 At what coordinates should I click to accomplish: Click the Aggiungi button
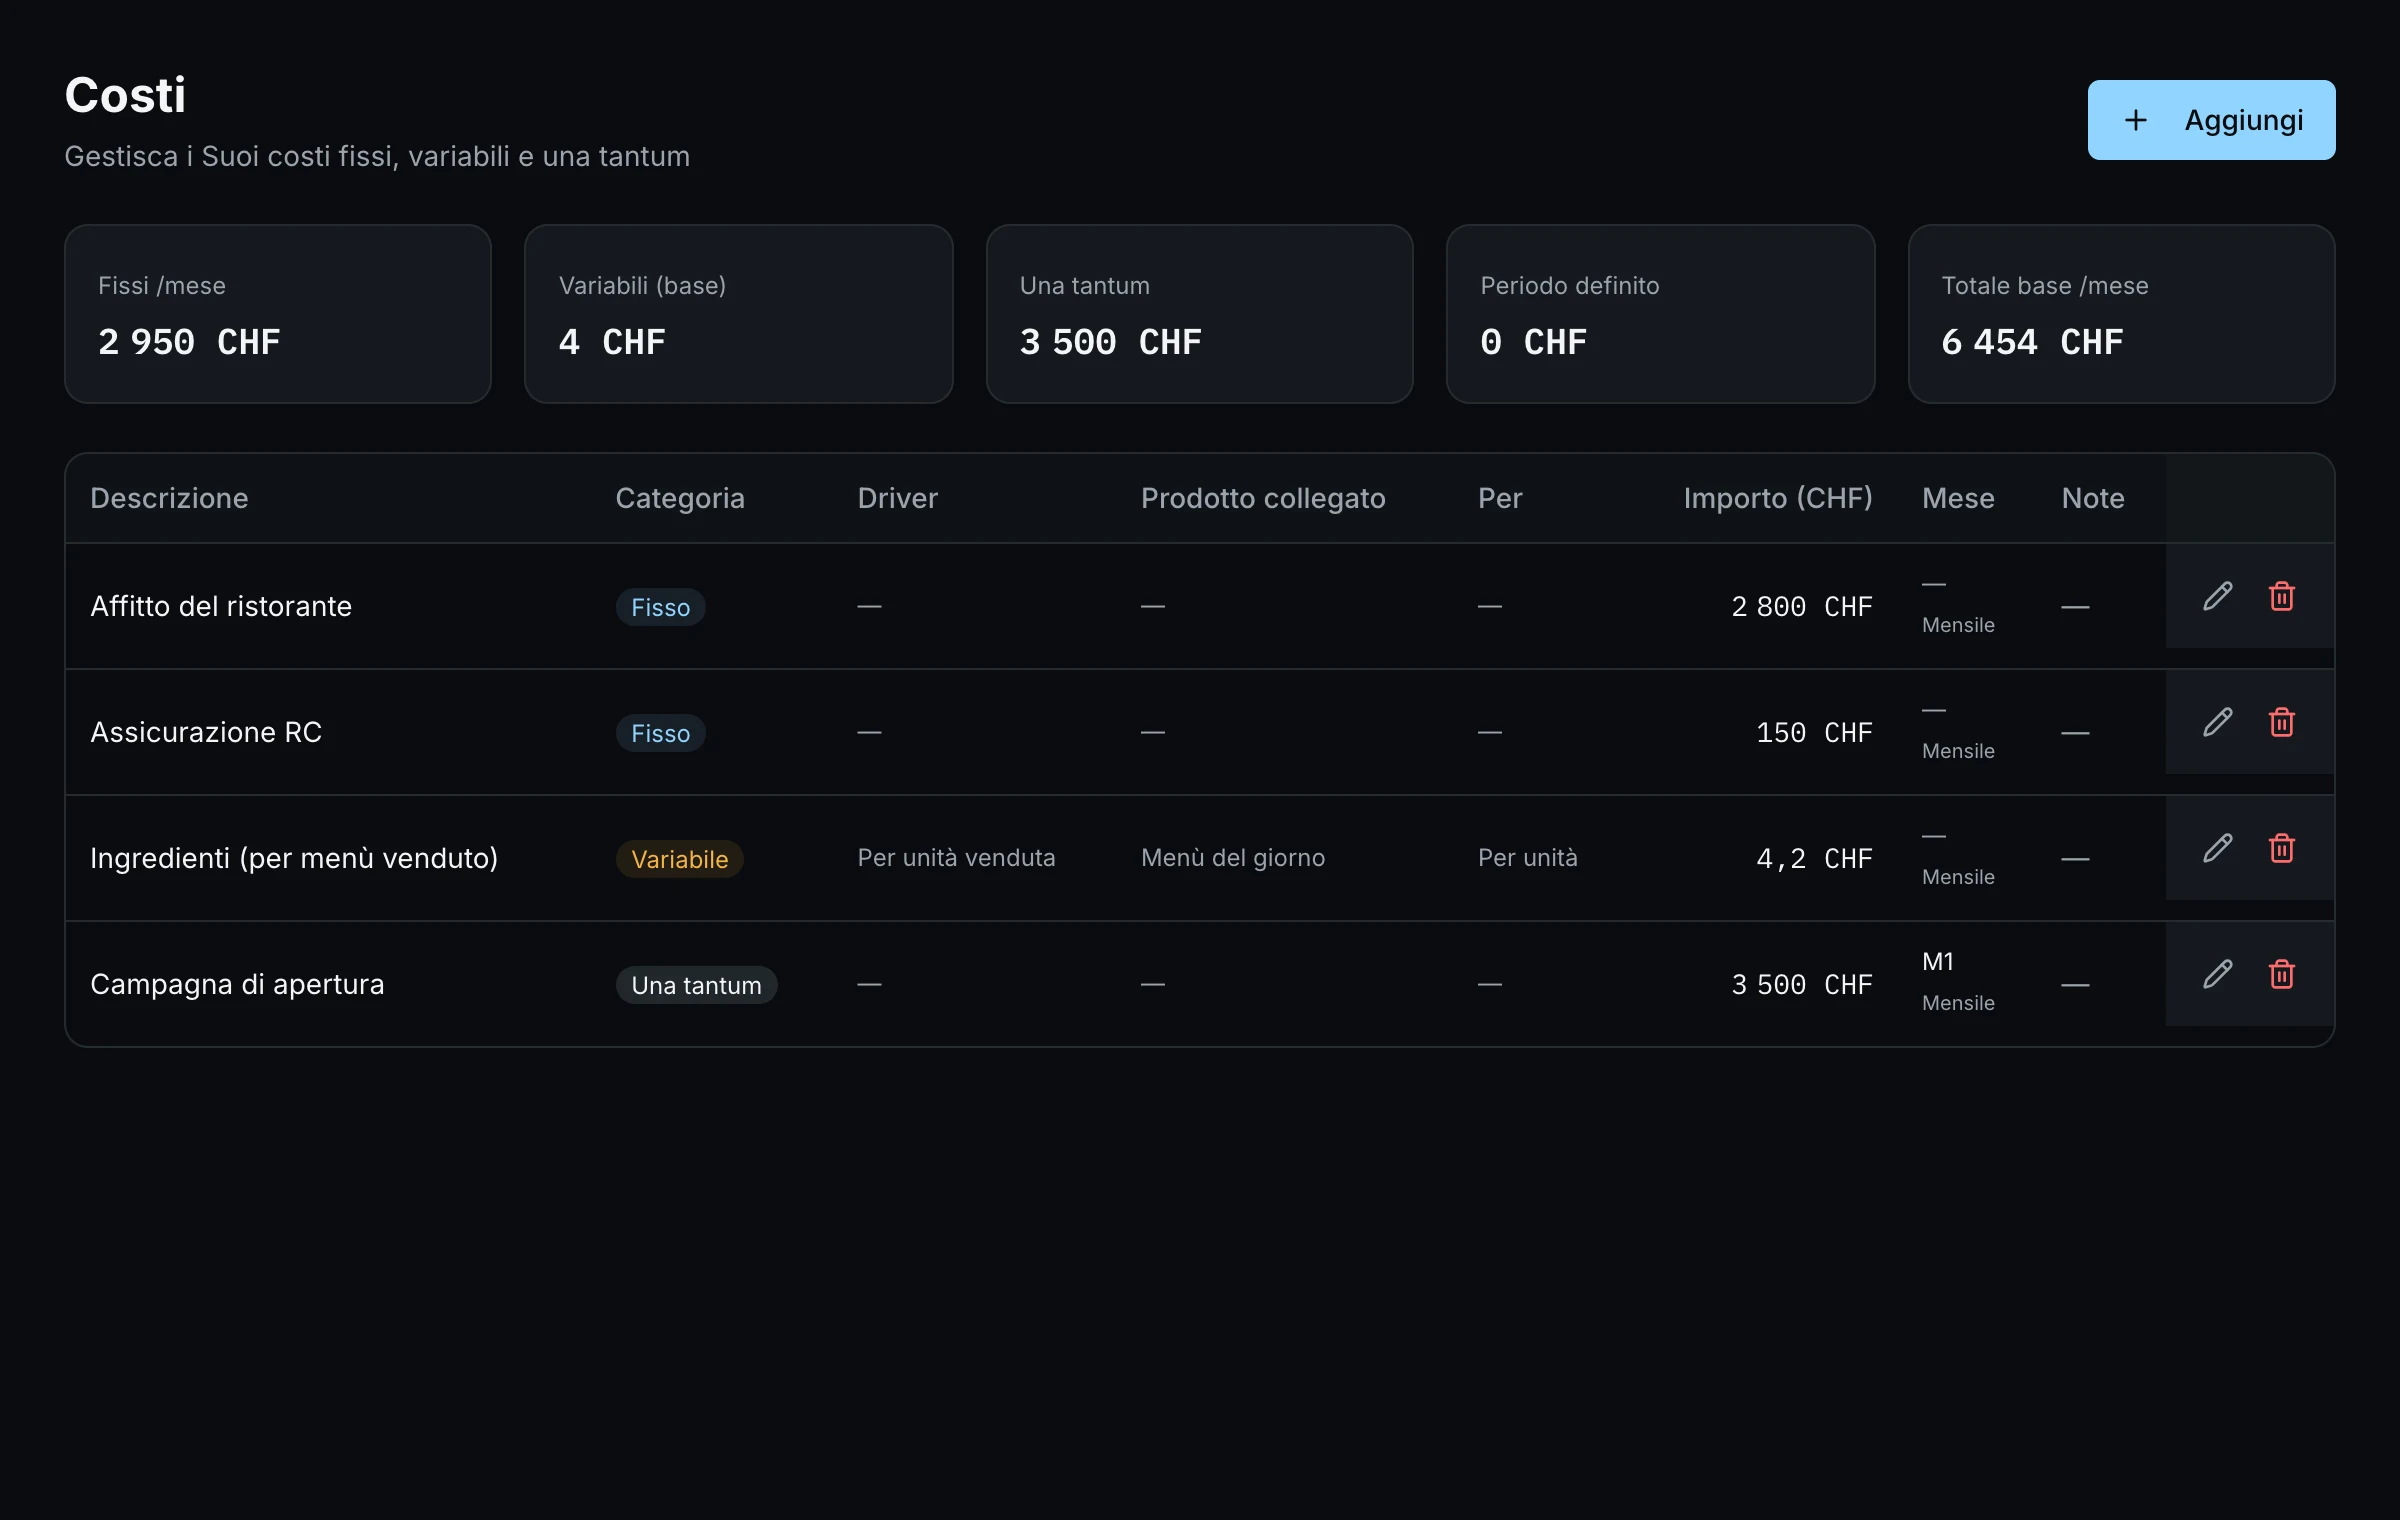[2211, 120]
